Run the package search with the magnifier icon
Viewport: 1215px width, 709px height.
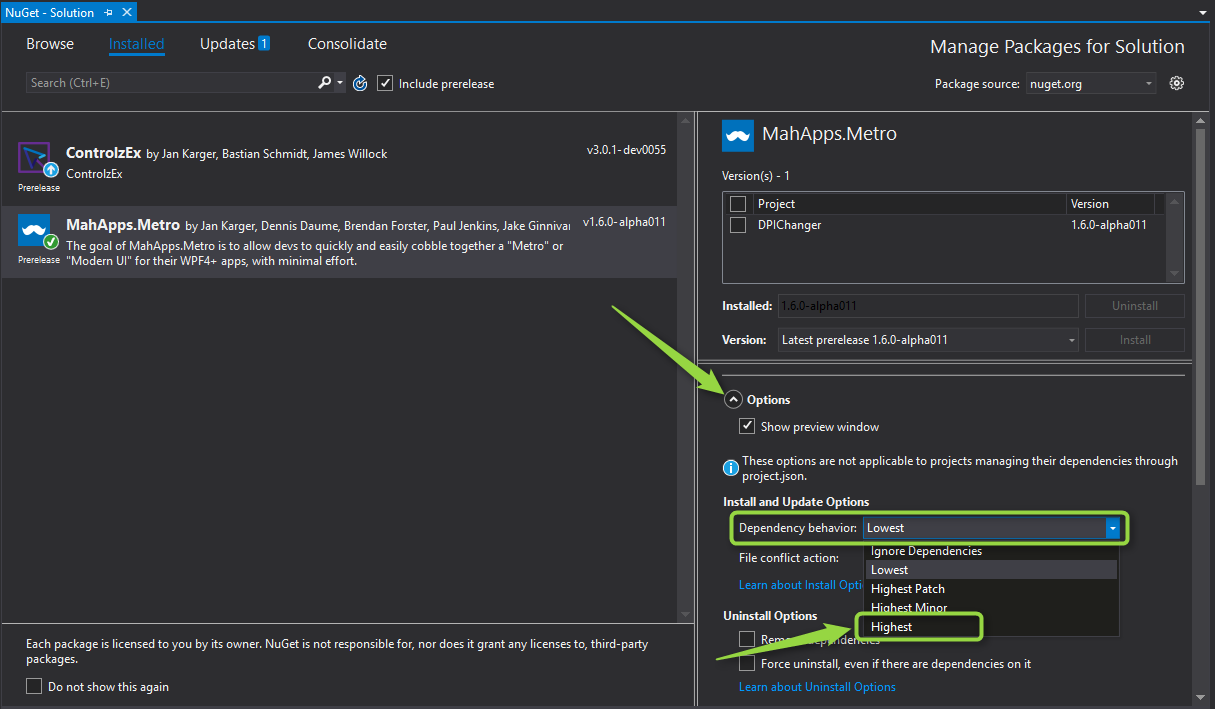(x=324, y=82)
